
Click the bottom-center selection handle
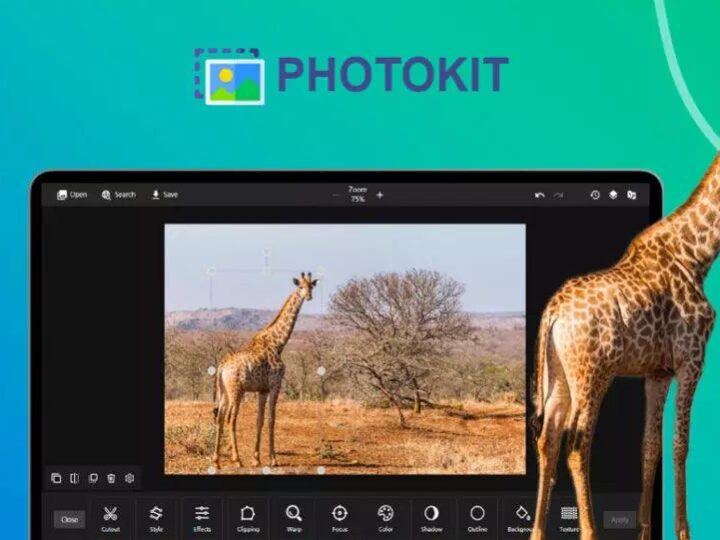point(266,470)
